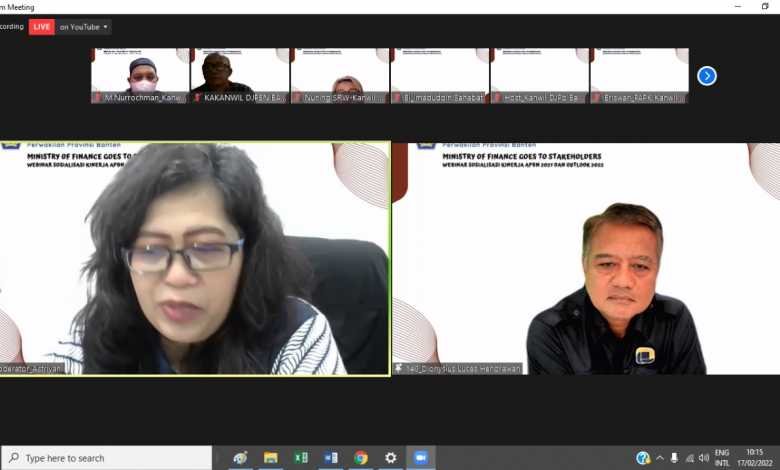Image resolution: width=780 pixels, height=470 pixels.
Task: Click the Windows taskbar search box
Action: click(x=108, y=458)
